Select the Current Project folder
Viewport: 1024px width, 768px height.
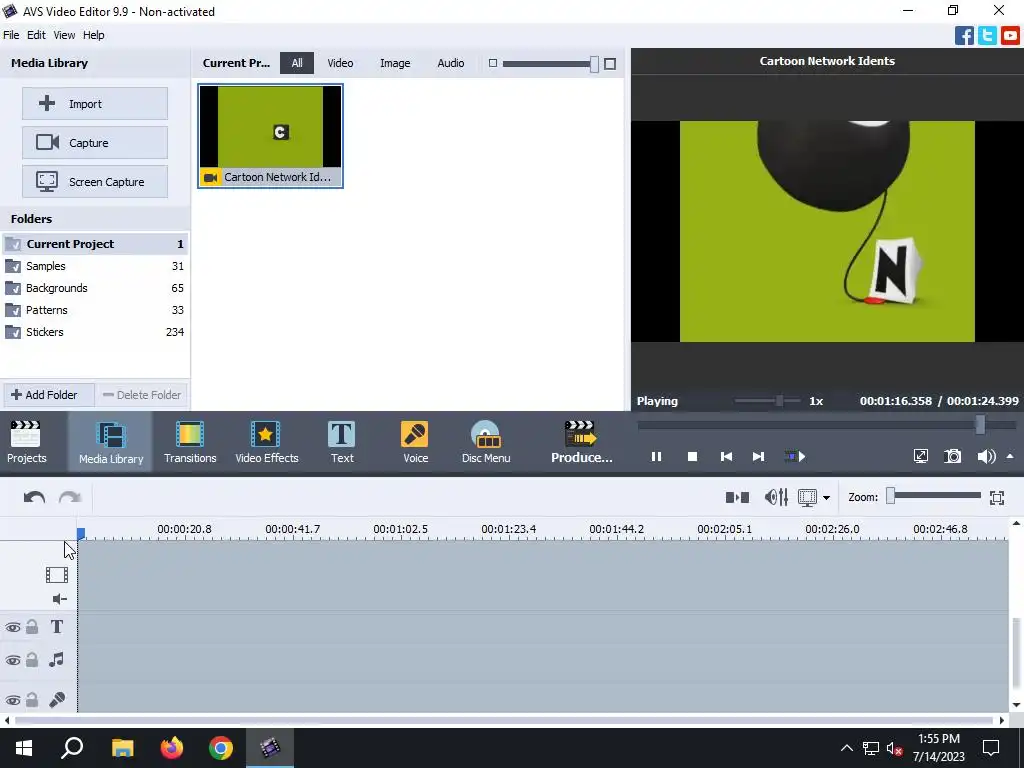(95, 244)
